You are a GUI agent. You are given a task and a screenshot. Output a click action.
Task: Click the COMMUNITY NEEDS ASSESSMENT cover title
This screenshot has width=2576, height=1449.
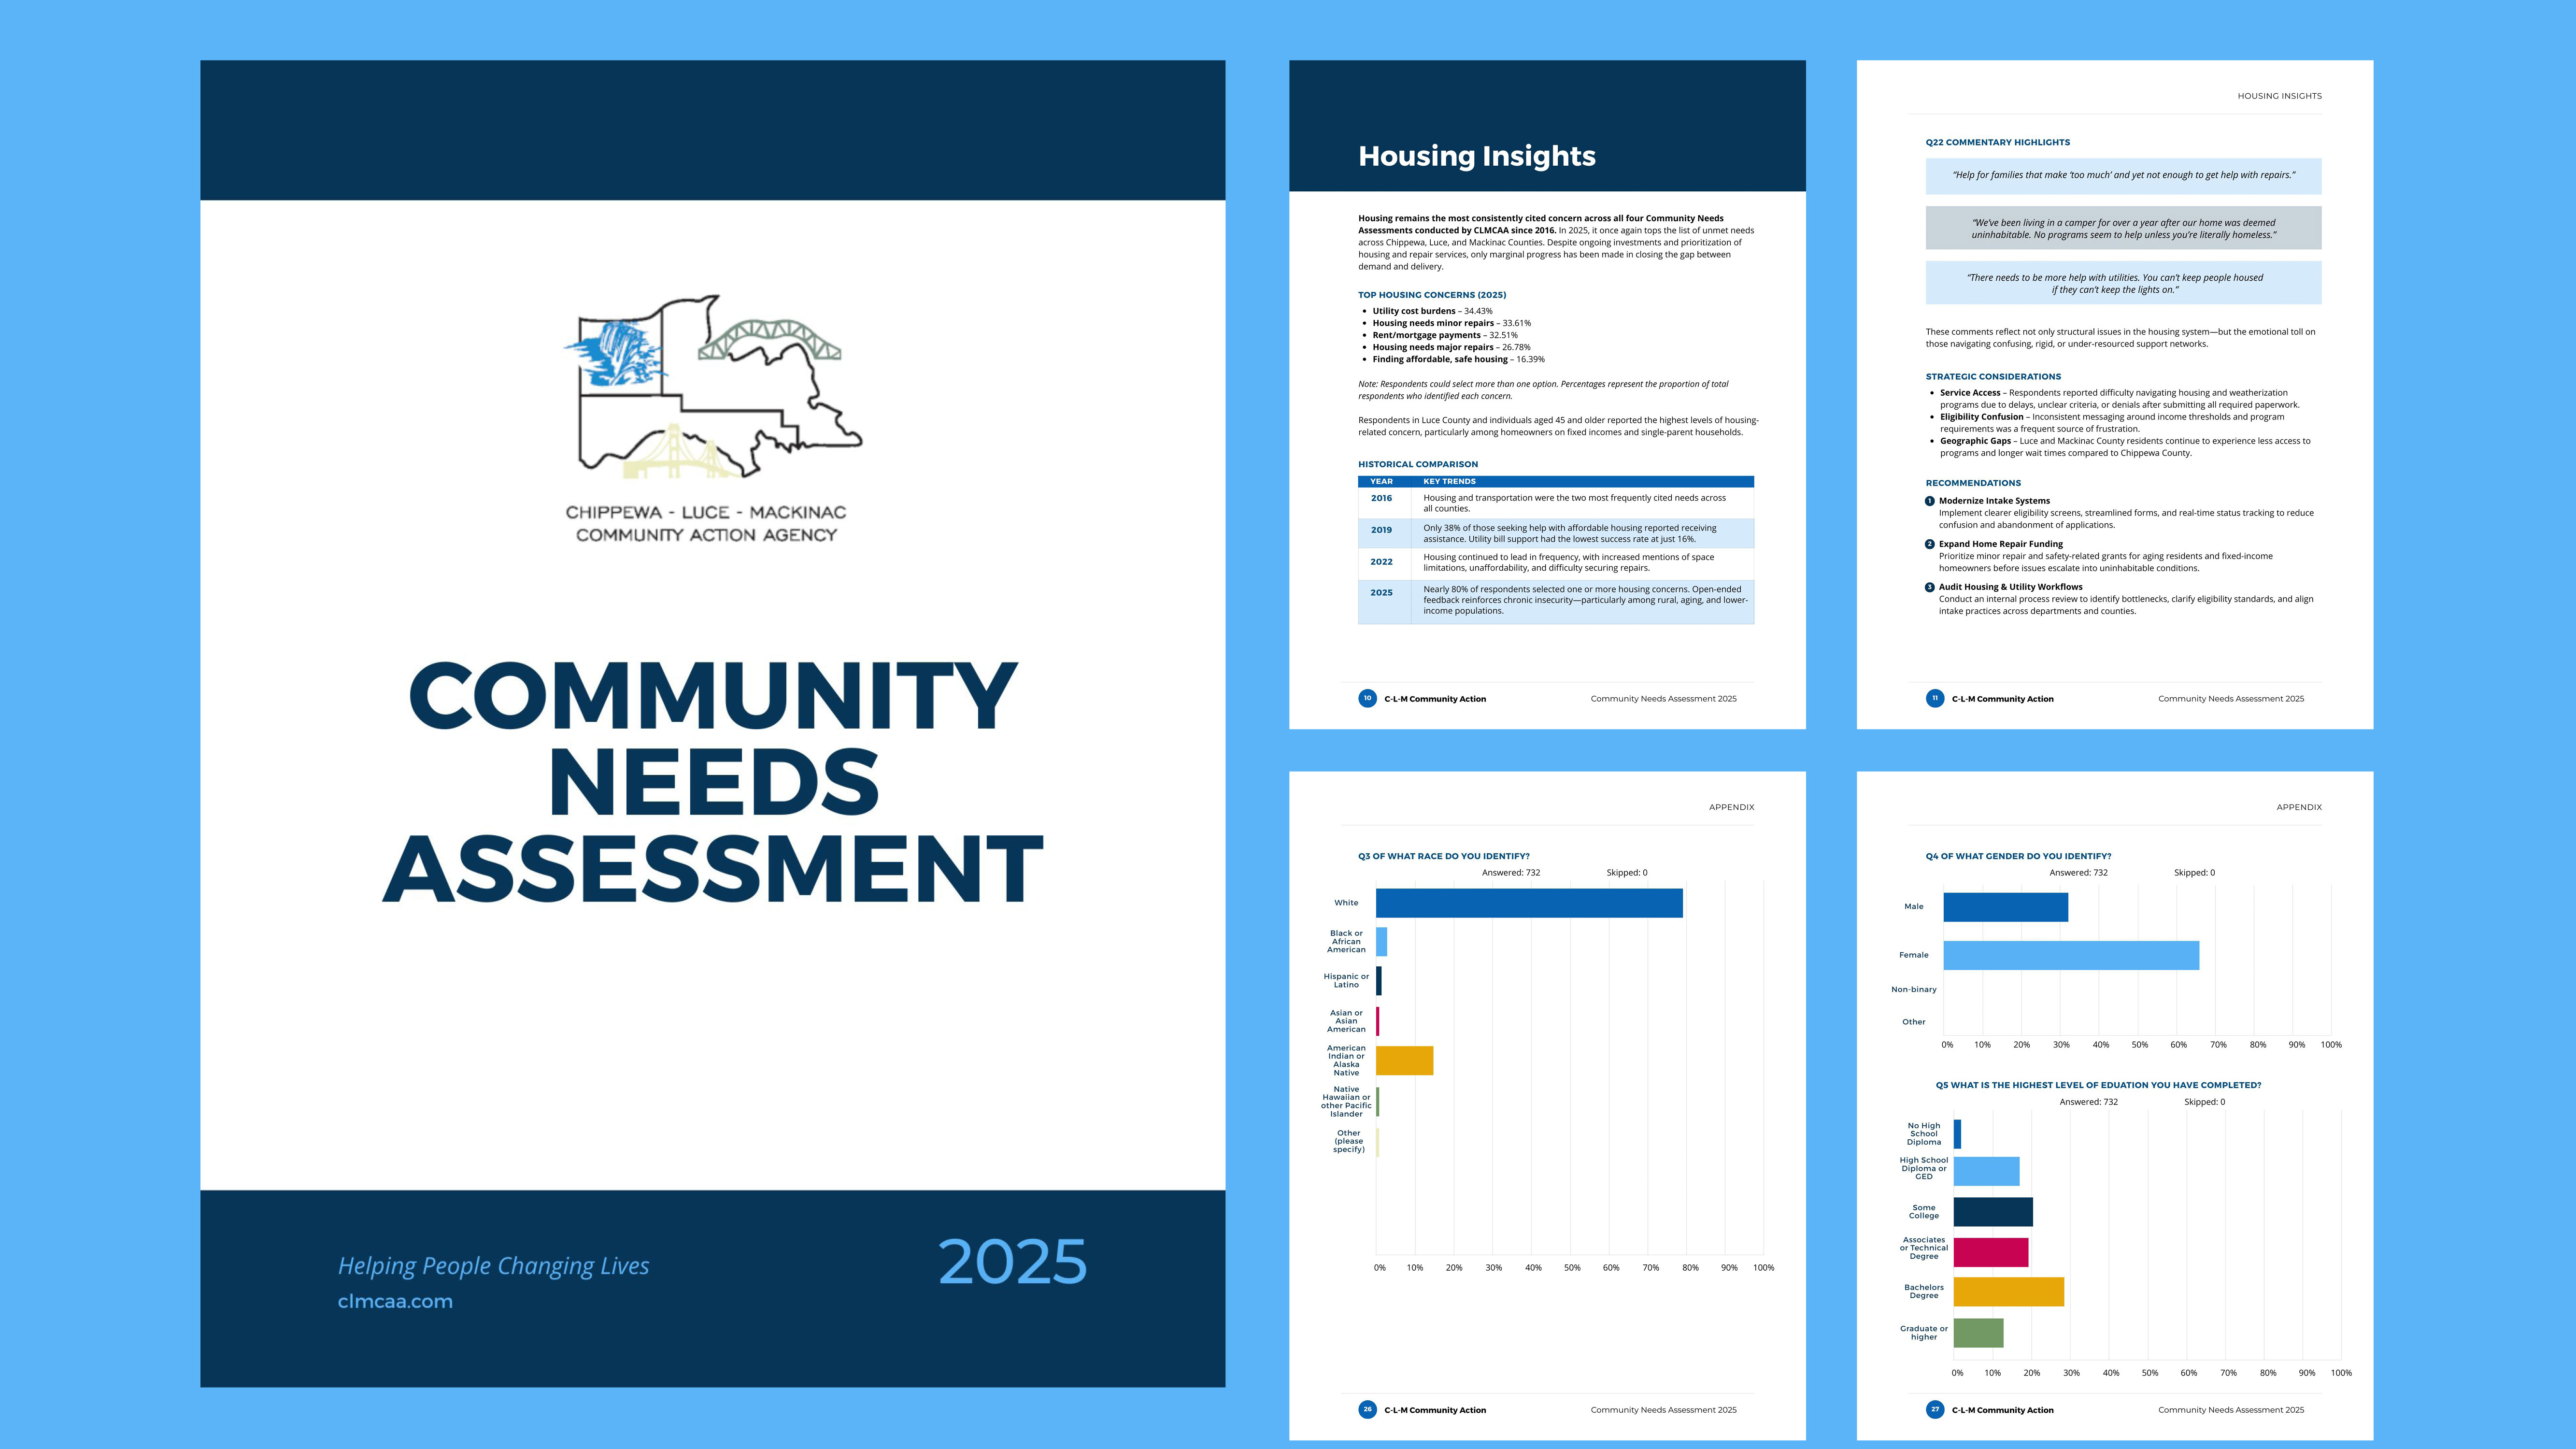(x=712, y=782)
